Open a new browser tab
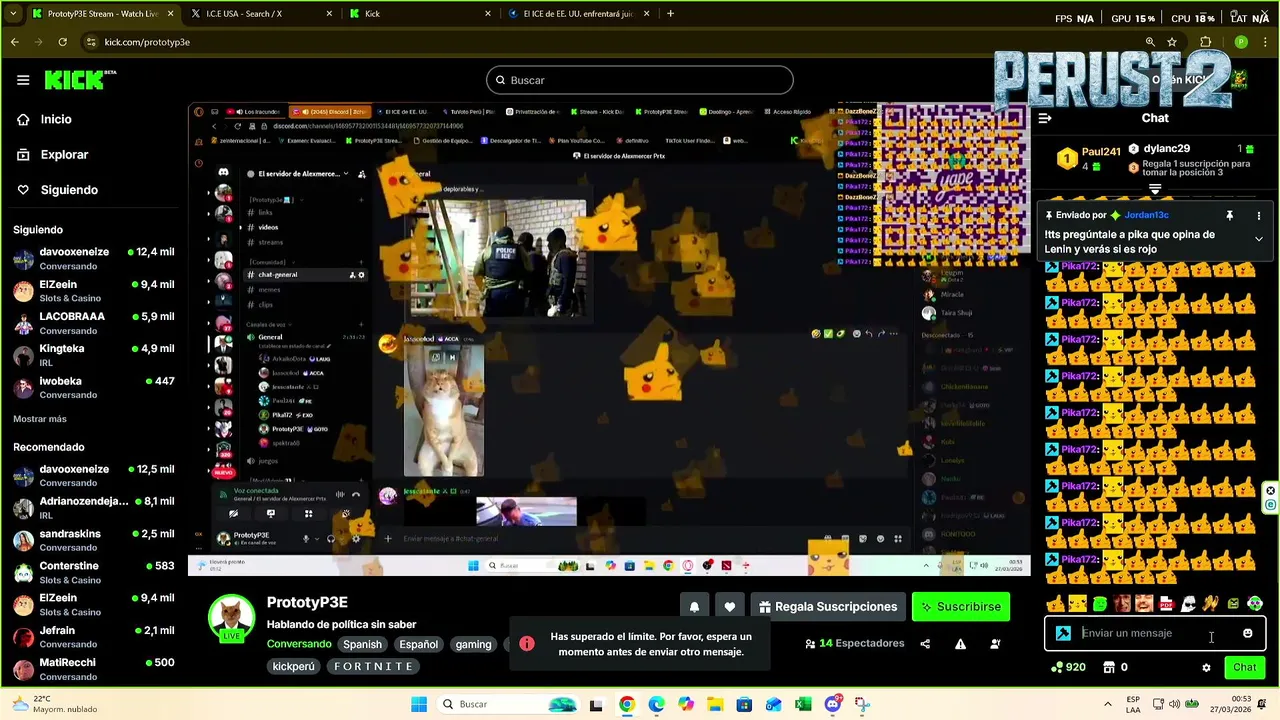This screenshot has height=720, width=1280. [670, 14]
